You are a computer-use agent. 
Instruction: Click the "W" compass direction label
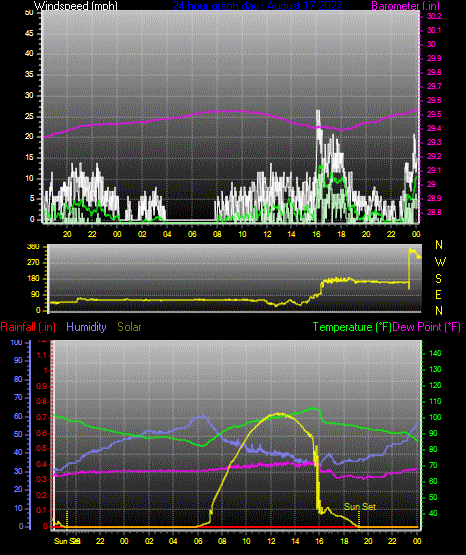440,262
